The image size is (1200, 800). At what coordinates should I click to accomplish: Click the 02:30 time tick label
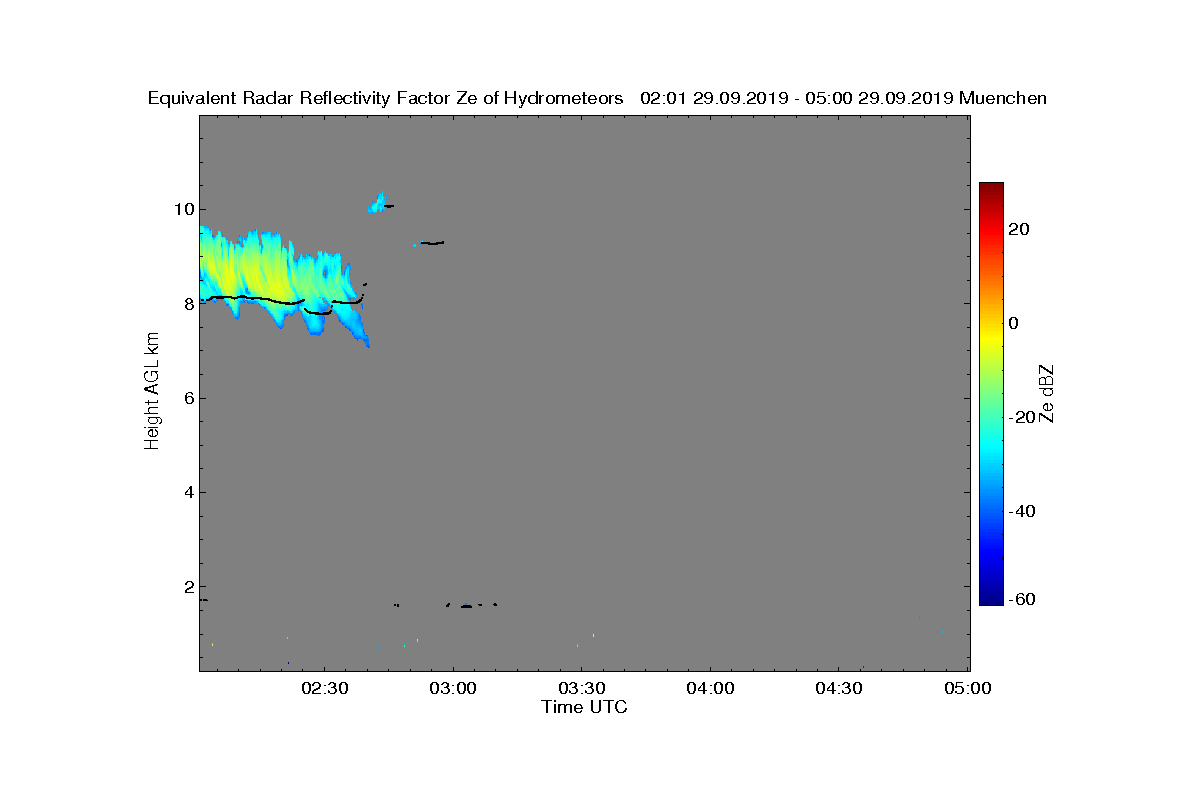(x=323, y=688)
